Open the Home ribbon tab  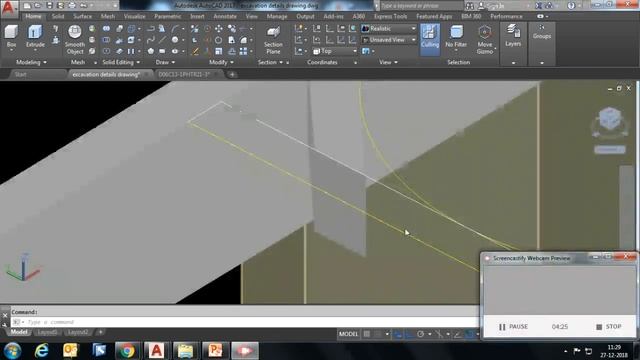pyautogui.click(x=33, y=16)
